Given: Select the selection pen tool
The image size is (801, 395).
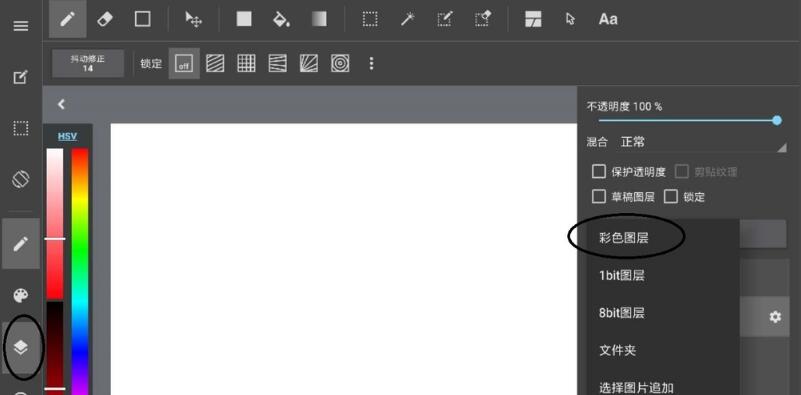Looking at the screenshot, I should click(445, 19).
